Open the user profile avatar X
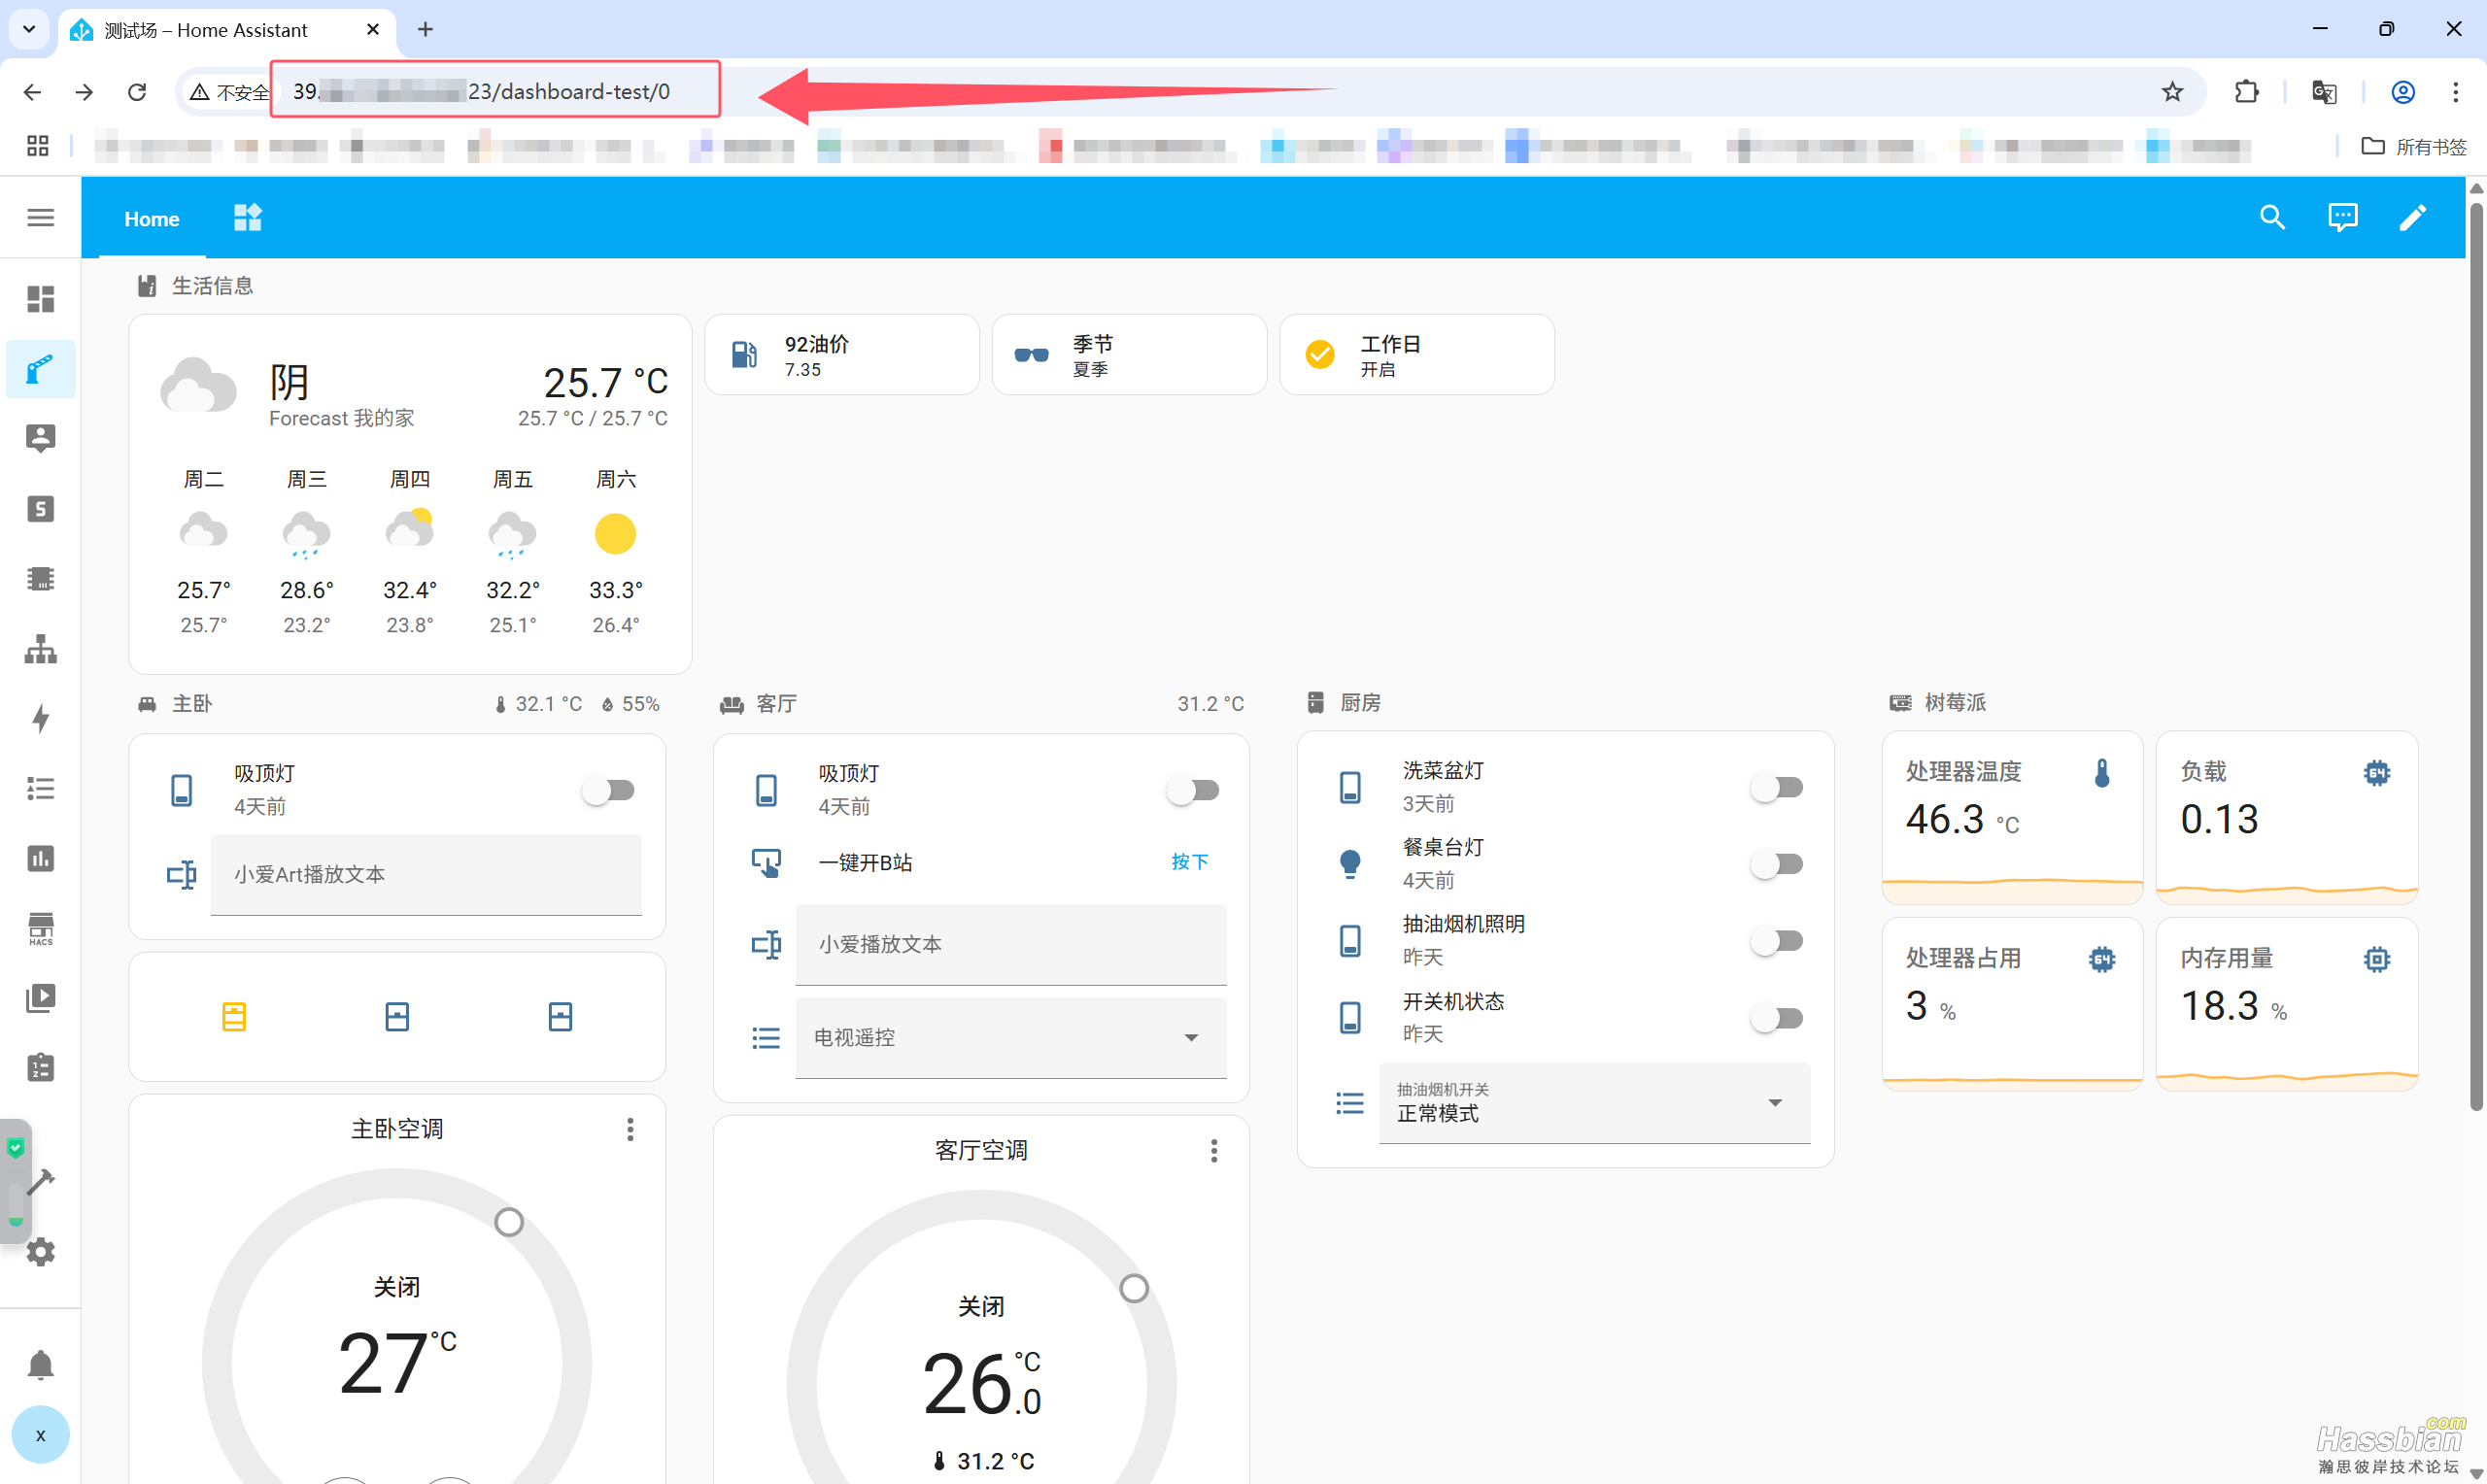Image resolution: width=2487 pixels, height=1484 pixels. (x=40, y=1435)
